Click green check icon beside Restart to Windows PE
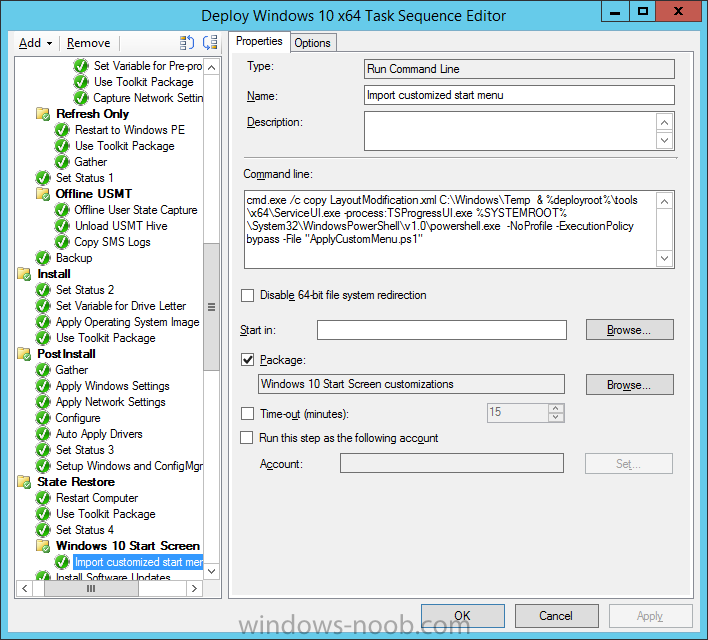Viewport: 708px width, 640px height. [62, 130]
